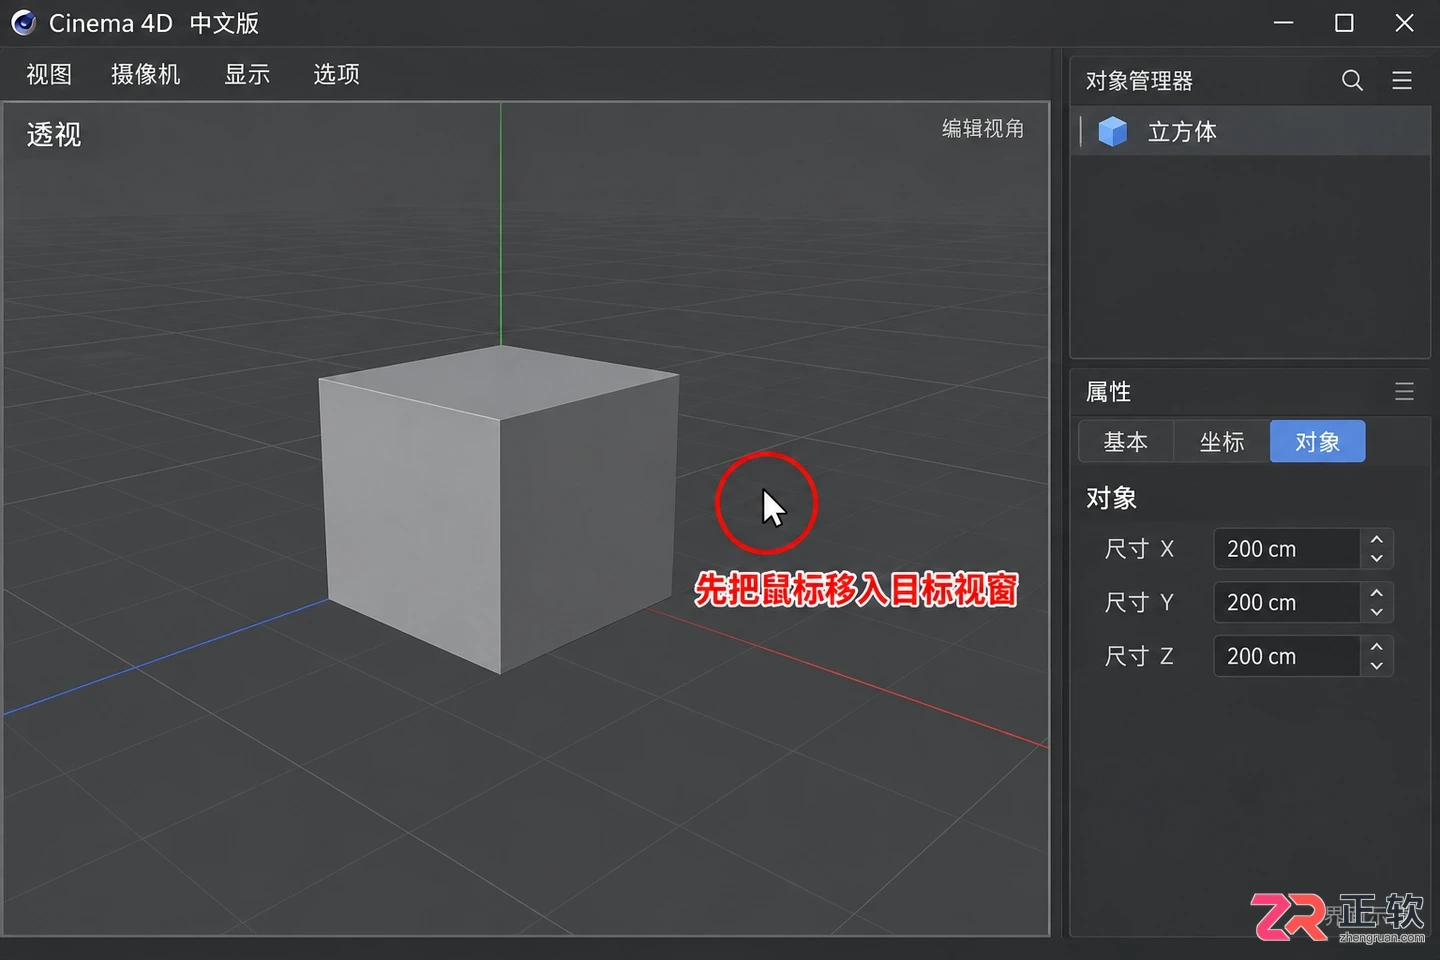Decrease 尺寸 X with the down arrow
Image resolution: width=1440 pixels, height=960 pixels.
1377,559
